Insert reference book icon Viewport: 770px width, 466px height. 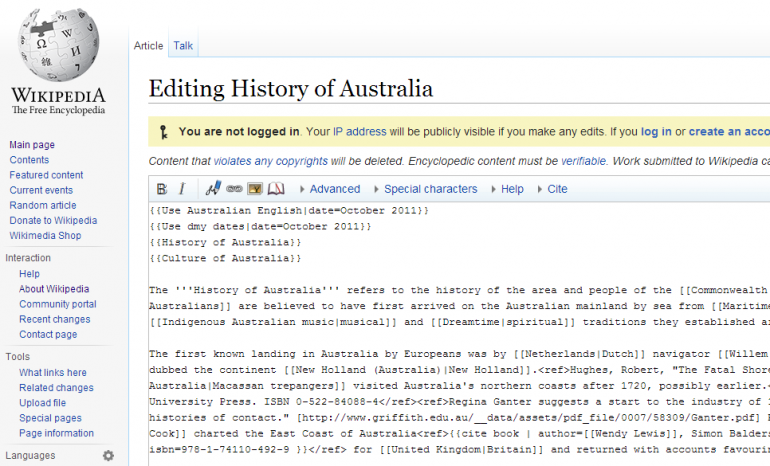276,189
